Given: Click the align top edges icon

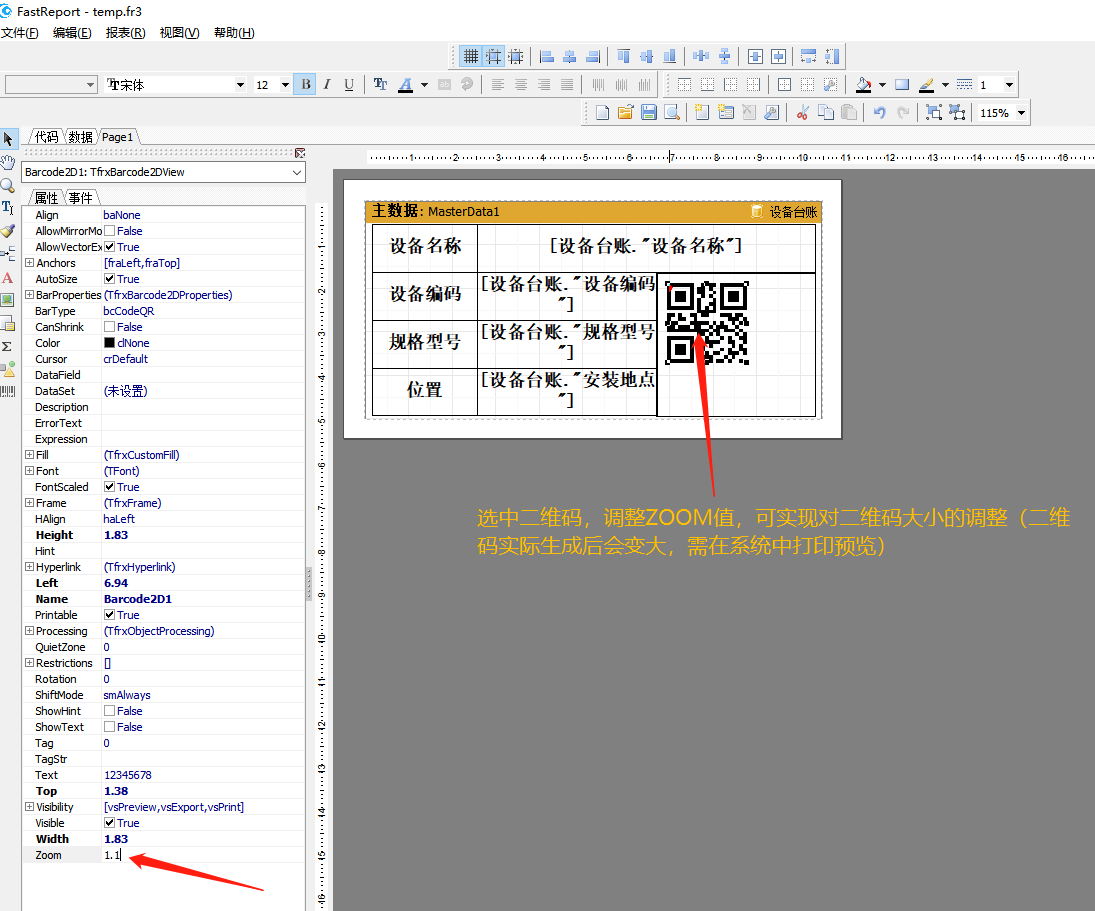Looking at the screenshot, I should [x=624, y=57].
